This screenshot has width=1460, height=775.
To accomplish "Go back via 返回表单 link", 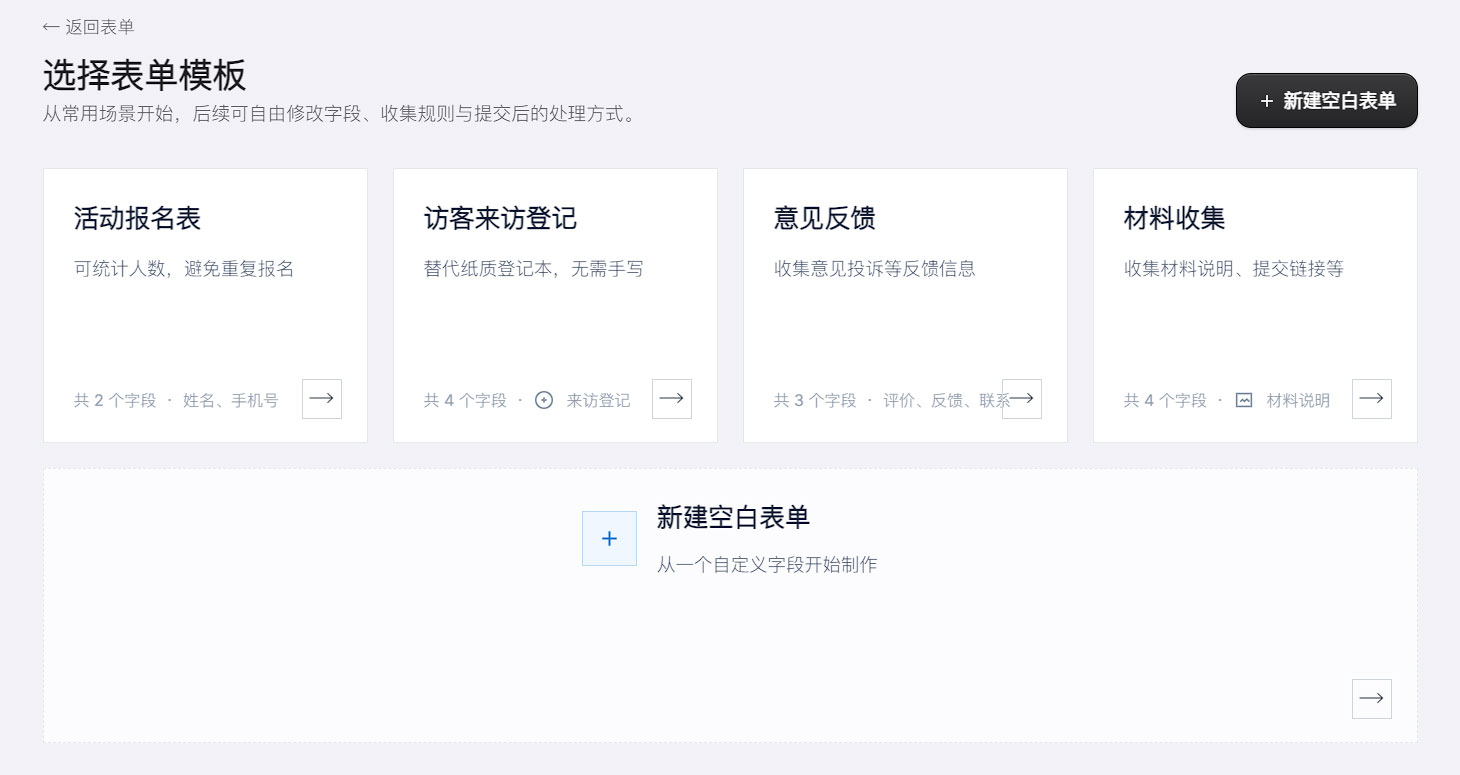I will [88, 27].
